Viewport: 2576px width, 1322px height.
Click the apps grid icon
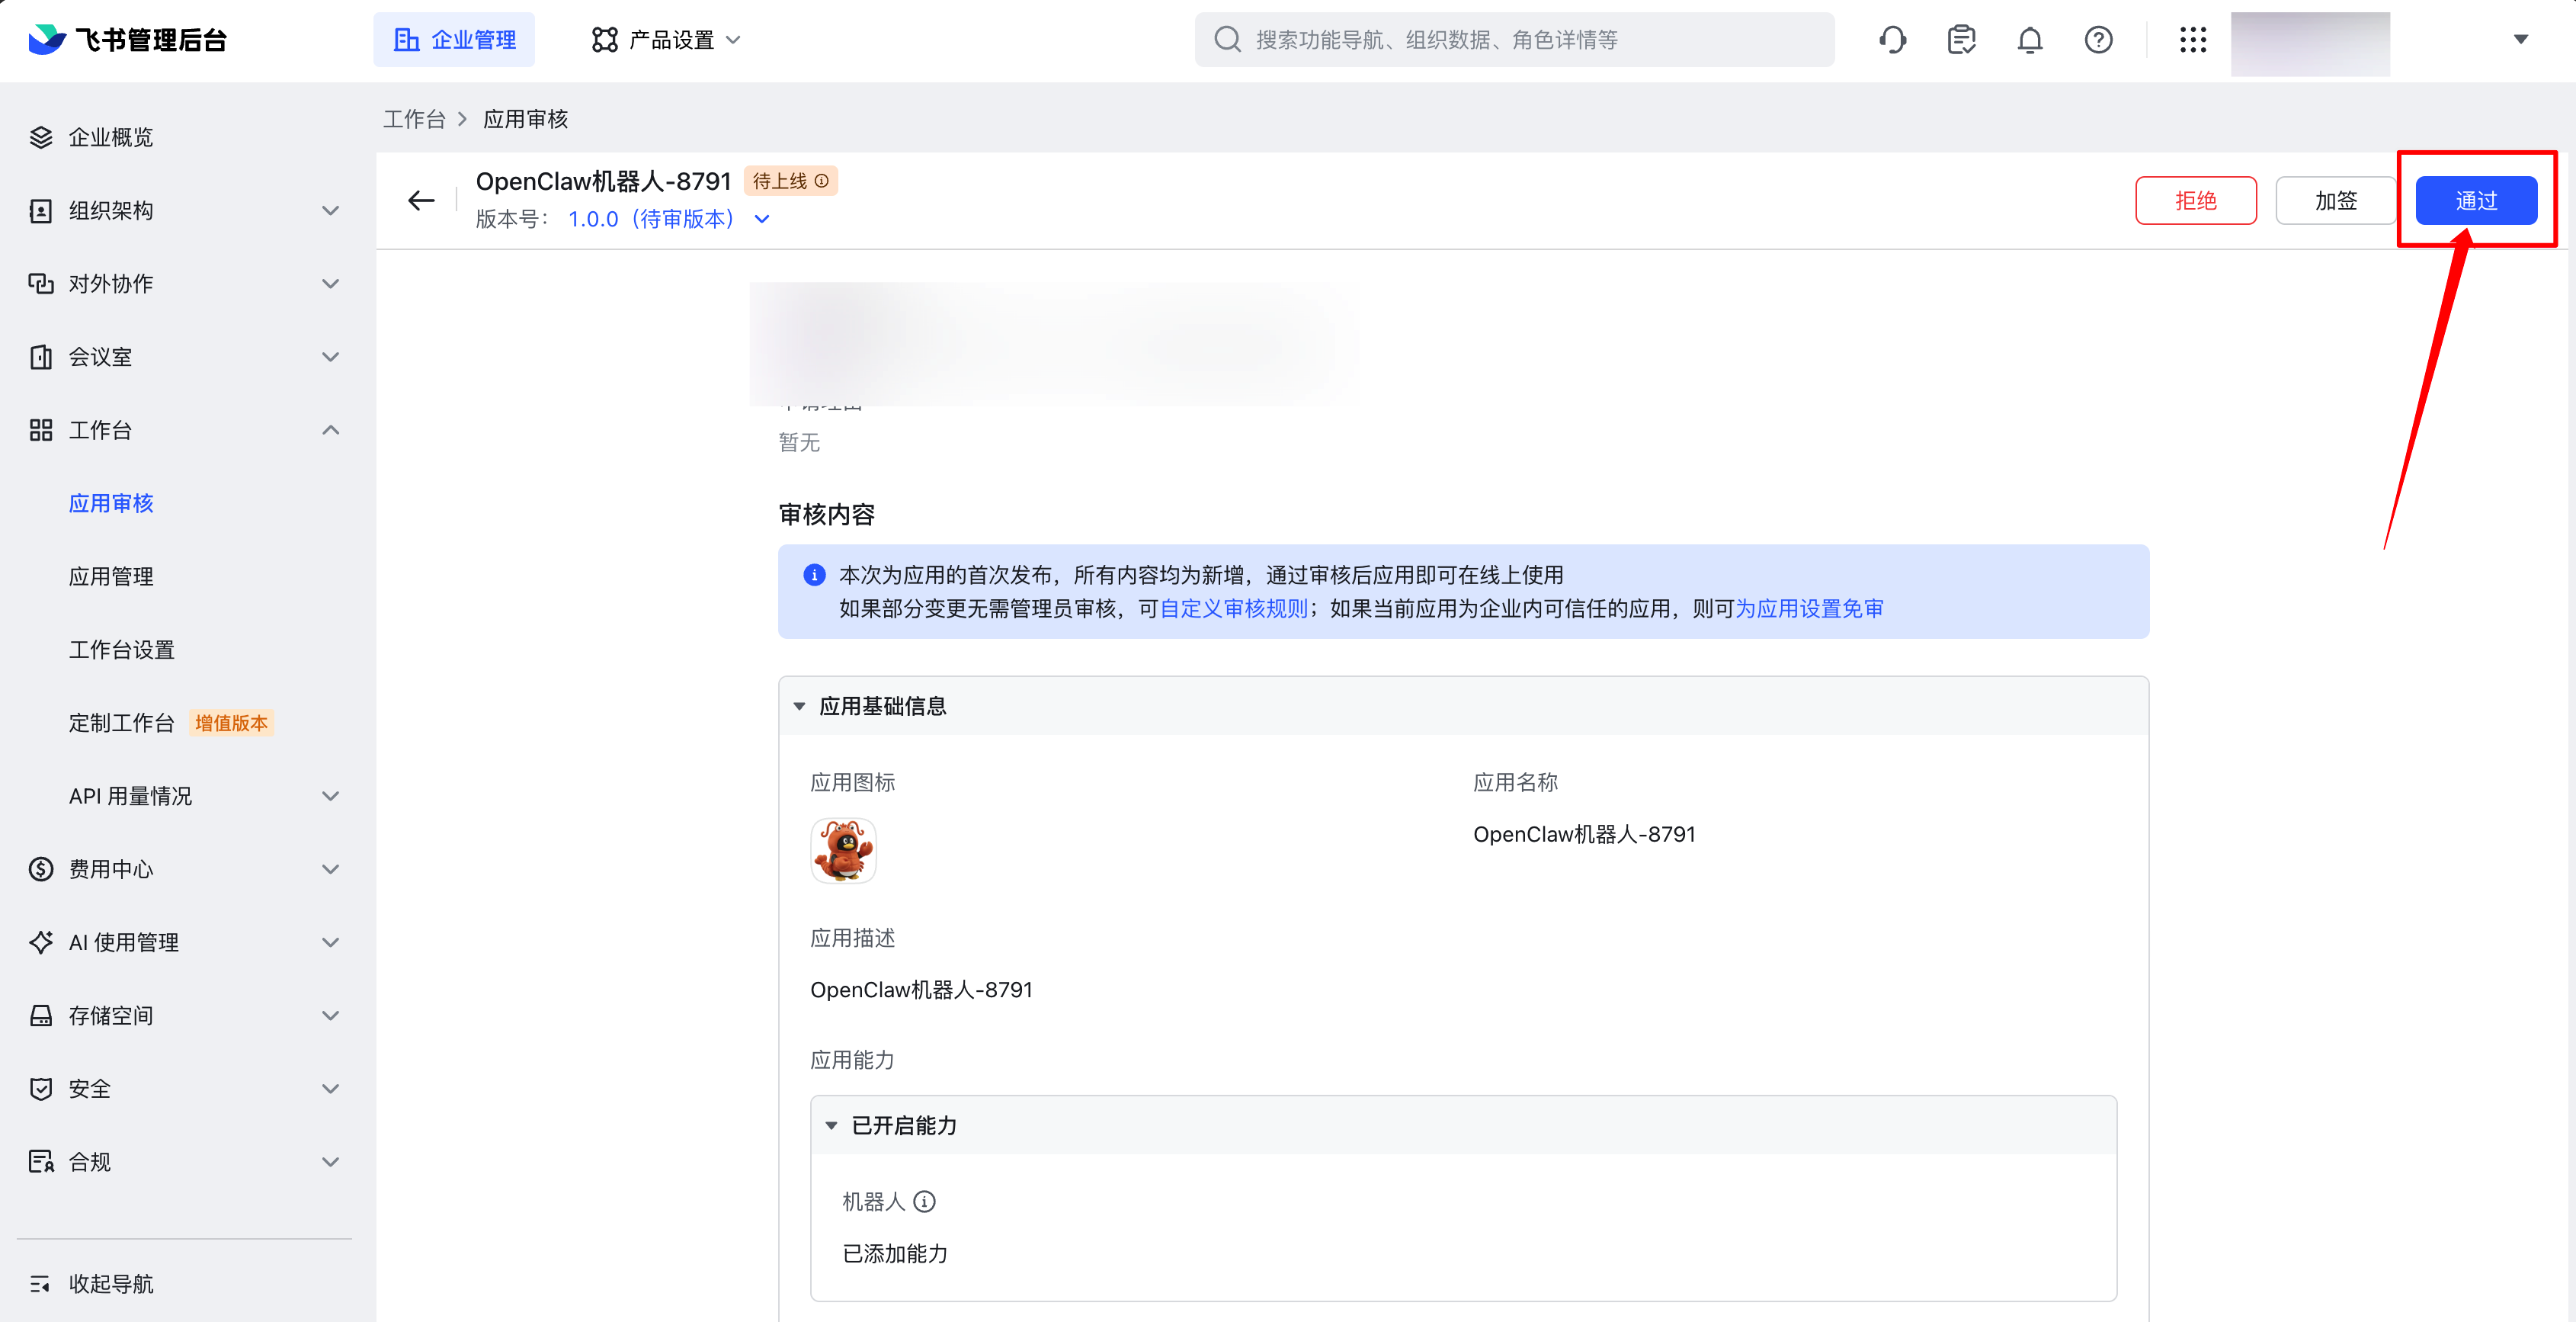[2193, 39]
